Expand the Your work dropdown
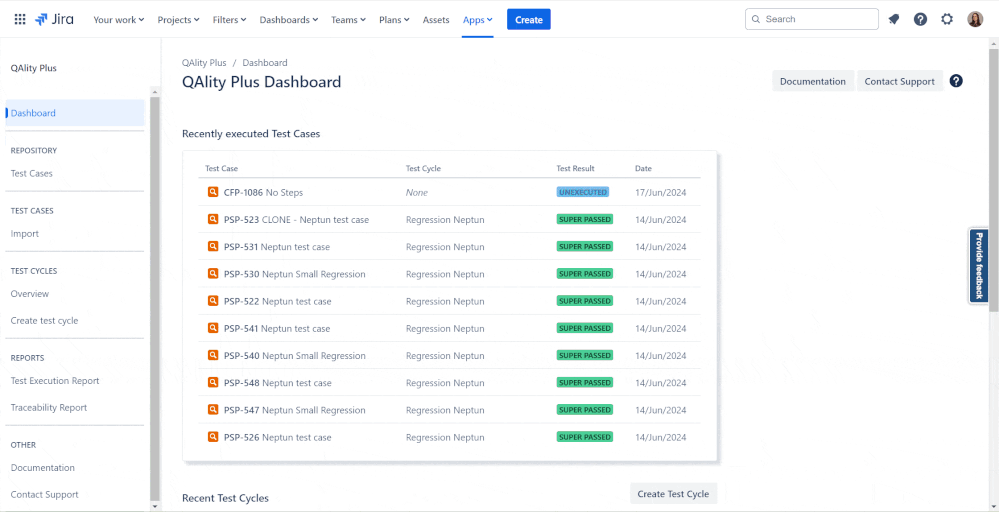 coord(119,20)
